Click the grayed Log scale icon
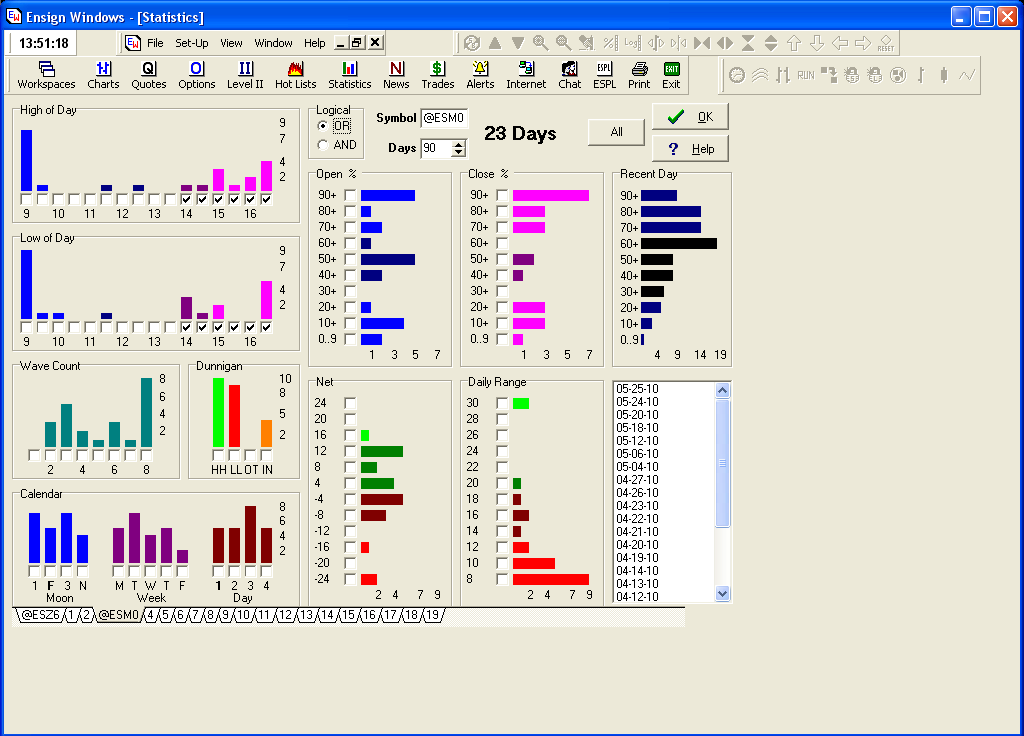Image resolution: width=1024 pixels, height=736 pixels. pos(632,43)
